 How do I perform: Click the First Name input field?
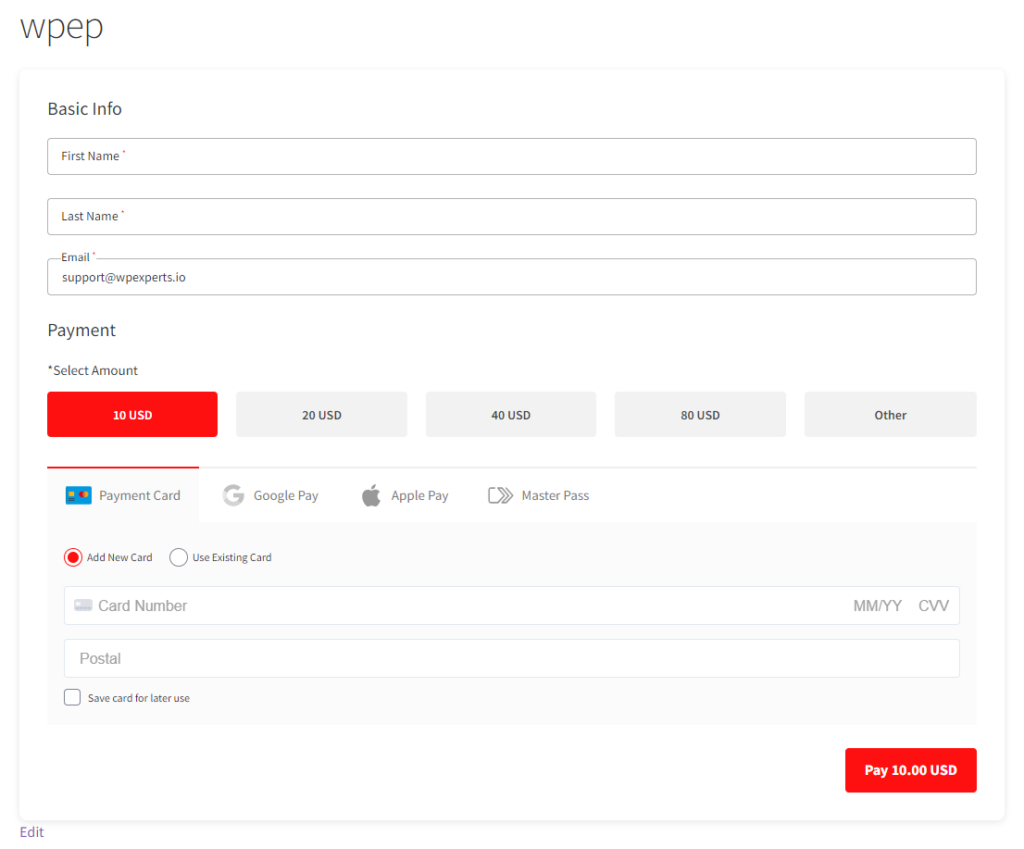[x=512, y=156]
